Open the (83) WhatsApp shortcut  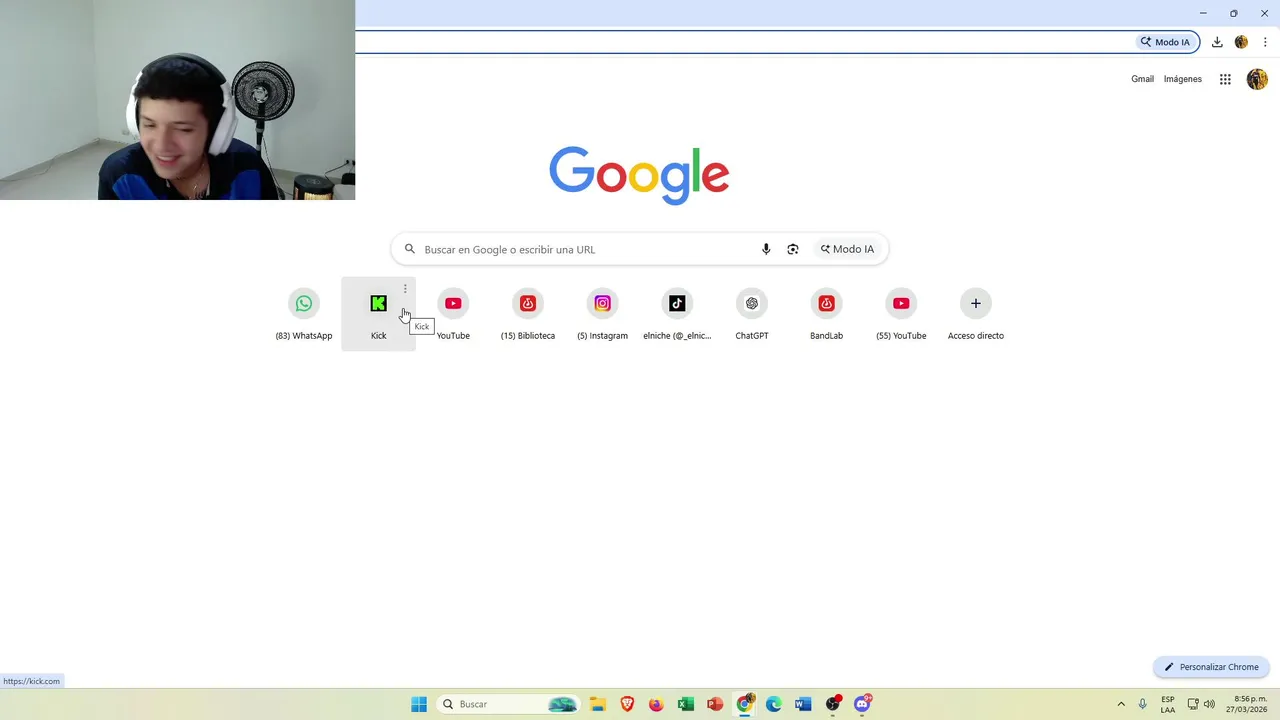304,314
